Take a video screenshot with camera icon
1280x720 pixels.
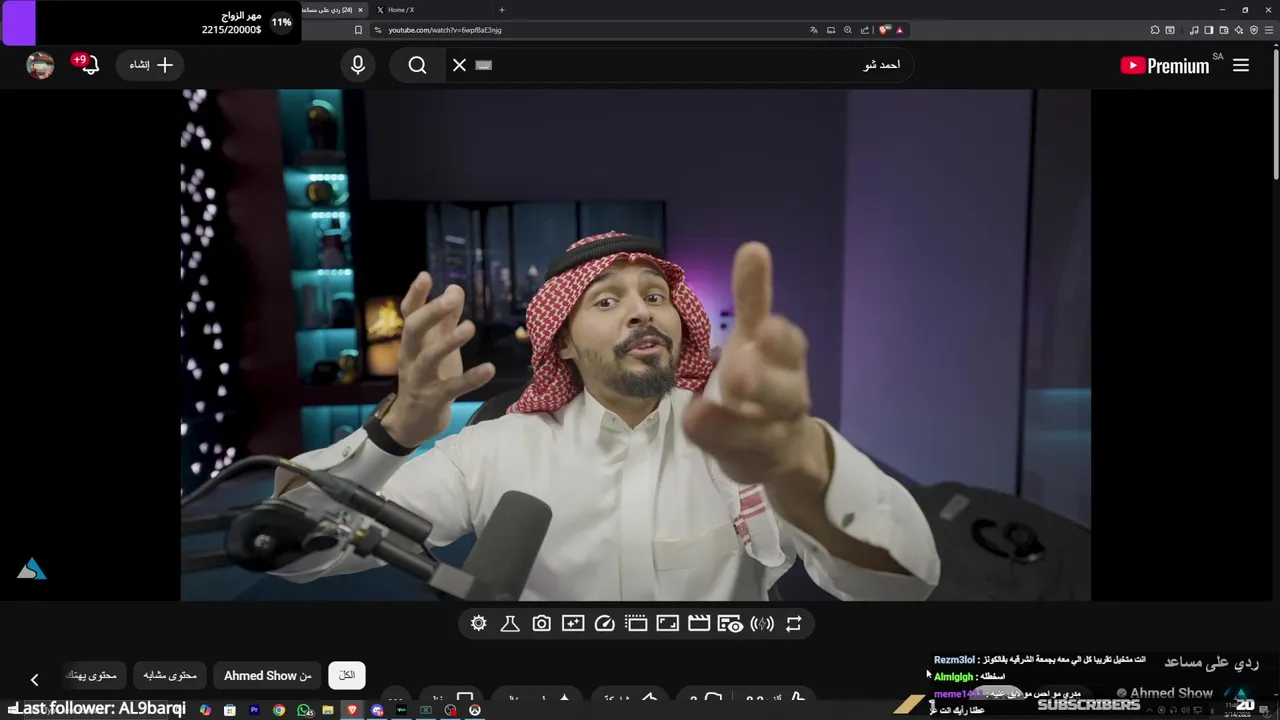(541, 624)
